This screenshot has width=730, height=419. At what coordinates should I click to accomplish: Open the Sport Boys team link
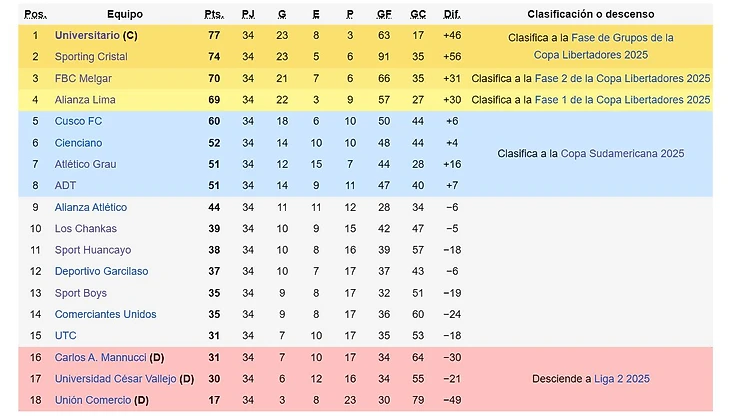(81, 293)
